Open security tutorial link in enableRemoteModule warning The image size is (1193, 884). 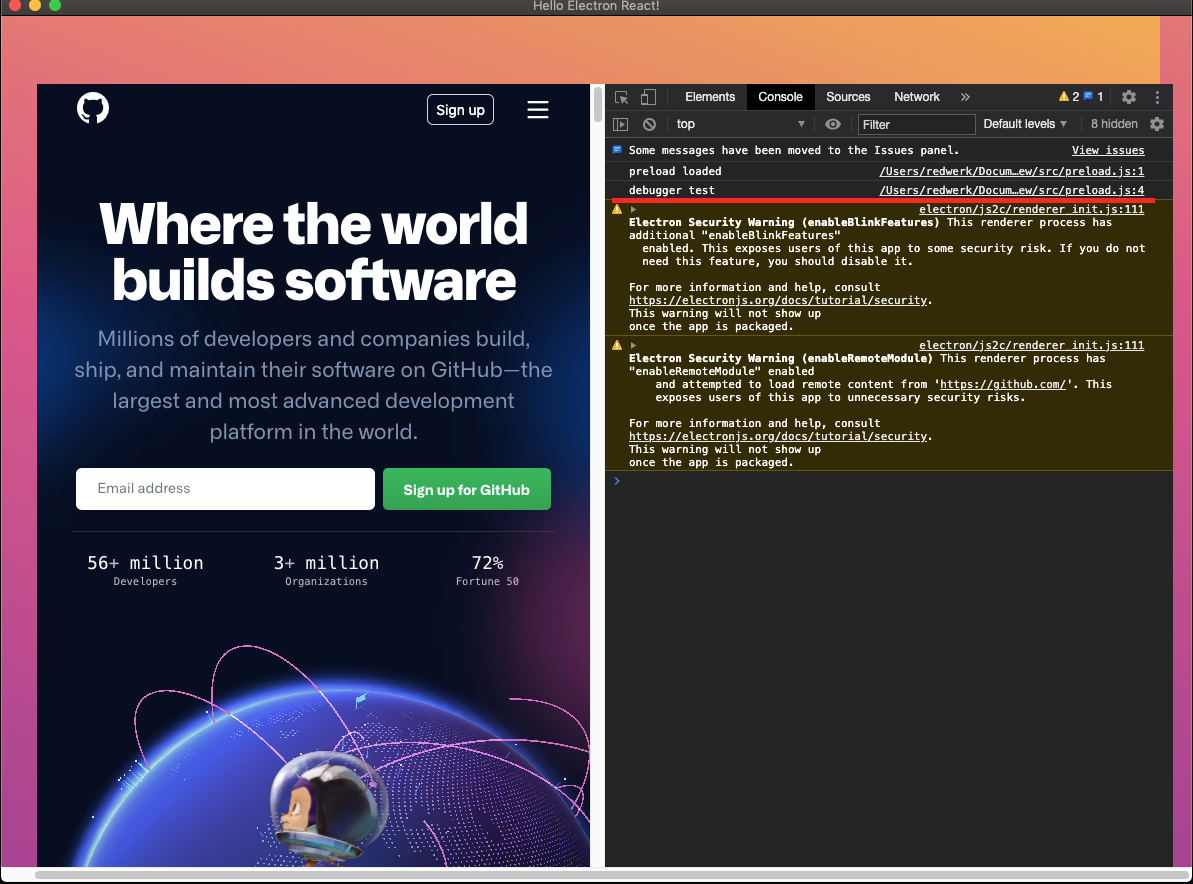778,437
